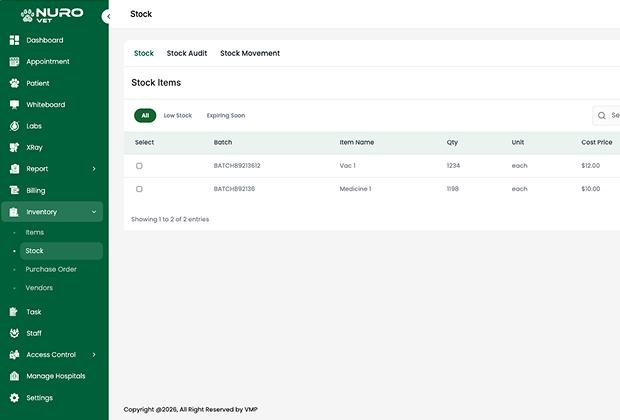This screenshot has width=620, height=420.
Task: Open the Dashboard menu label
Action: (45, 40)
